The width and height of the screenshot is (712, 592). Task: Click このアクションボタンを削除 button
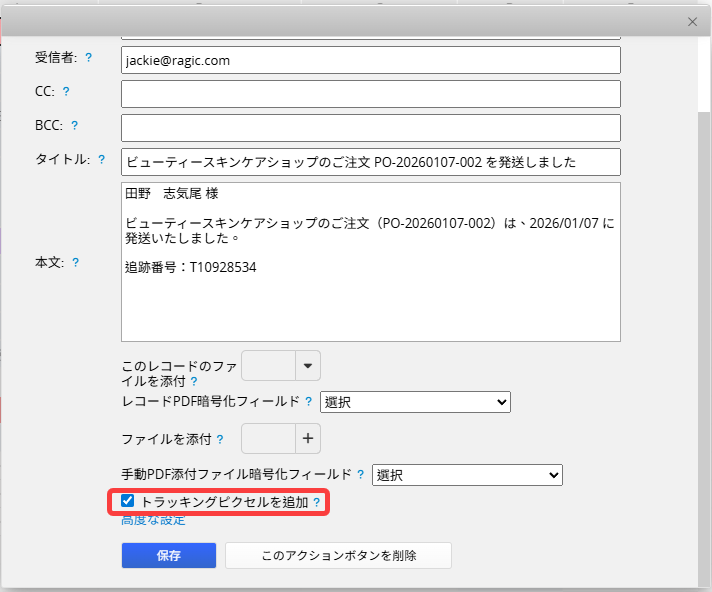338,556
